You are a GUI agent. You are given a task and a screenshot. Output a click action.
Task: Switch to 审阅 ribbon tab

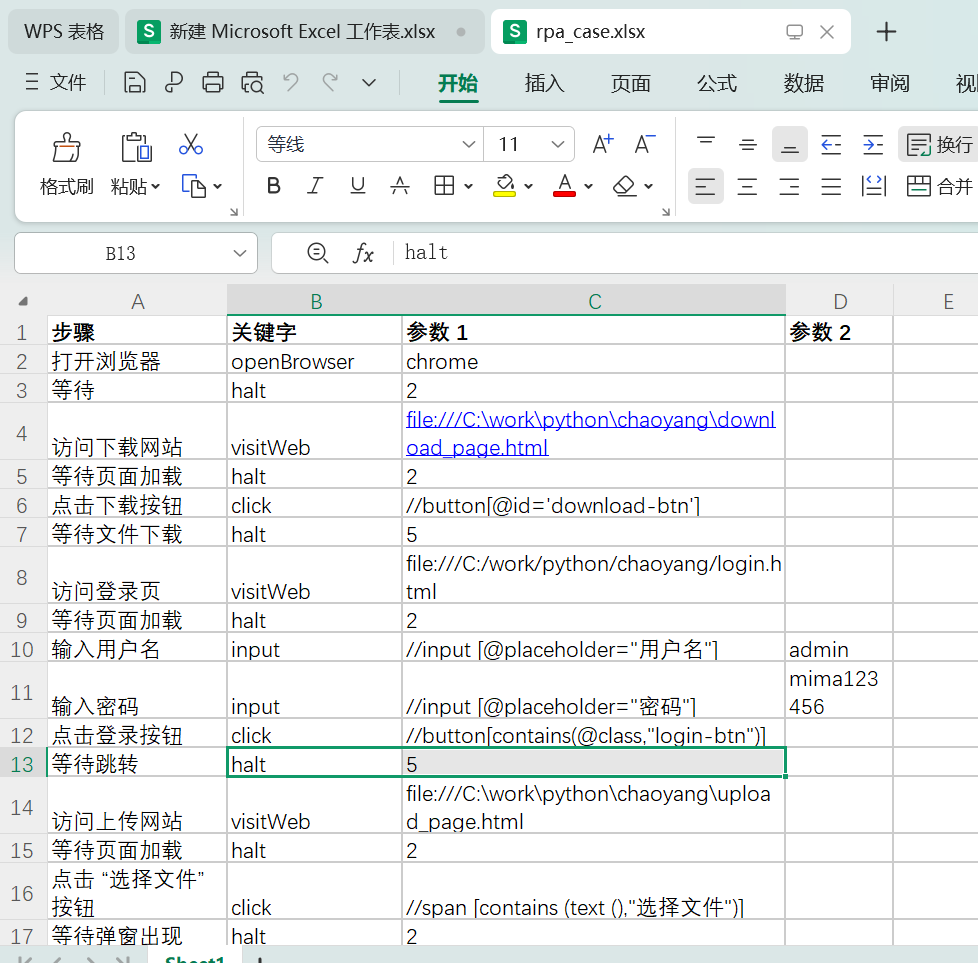click(x=889, y=83)
